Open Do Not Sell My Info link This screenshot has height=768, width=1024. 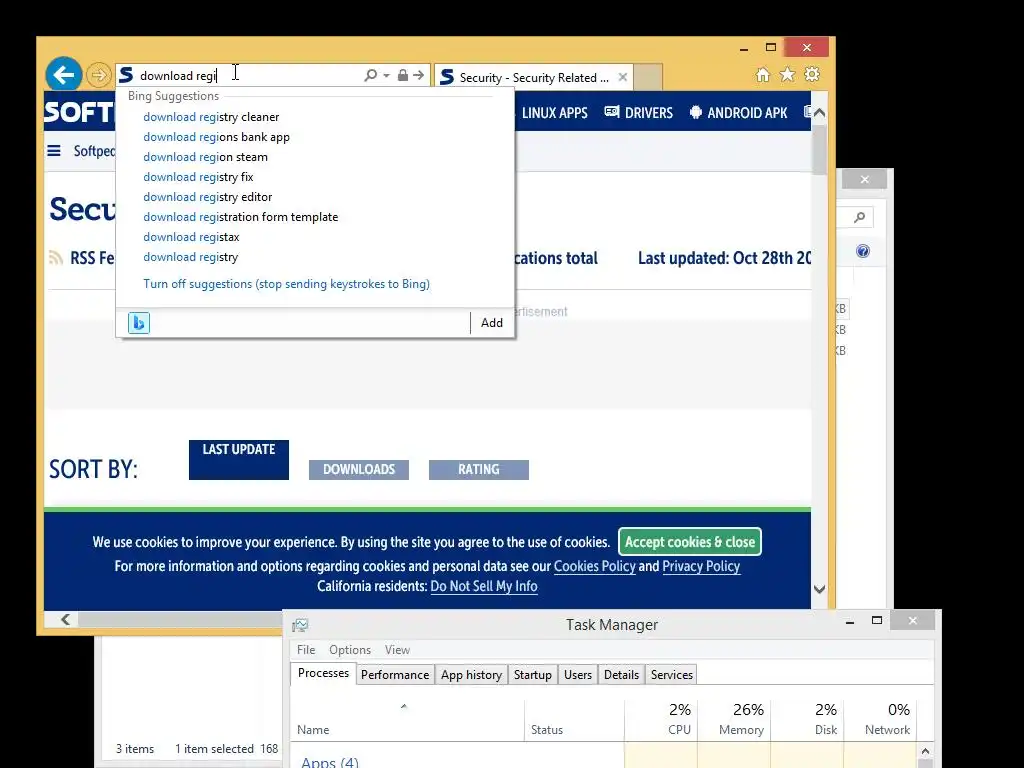click(x=484, y=586)
